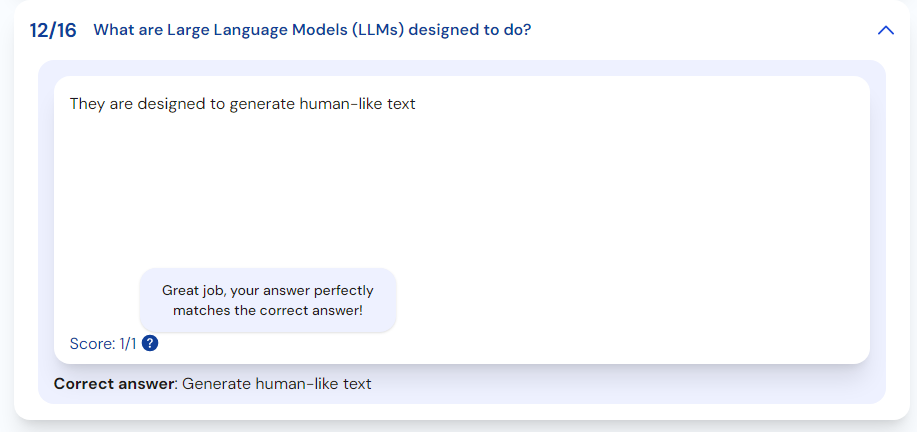917x432 pixels.
Task: Click the "Score:" label
Action: click(x=93, y=343)
